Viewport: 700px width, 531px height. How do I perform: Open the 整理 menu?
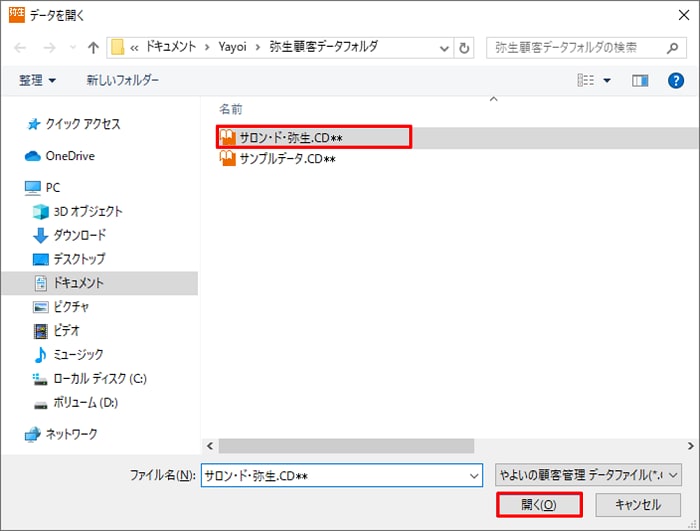point(38,80)
